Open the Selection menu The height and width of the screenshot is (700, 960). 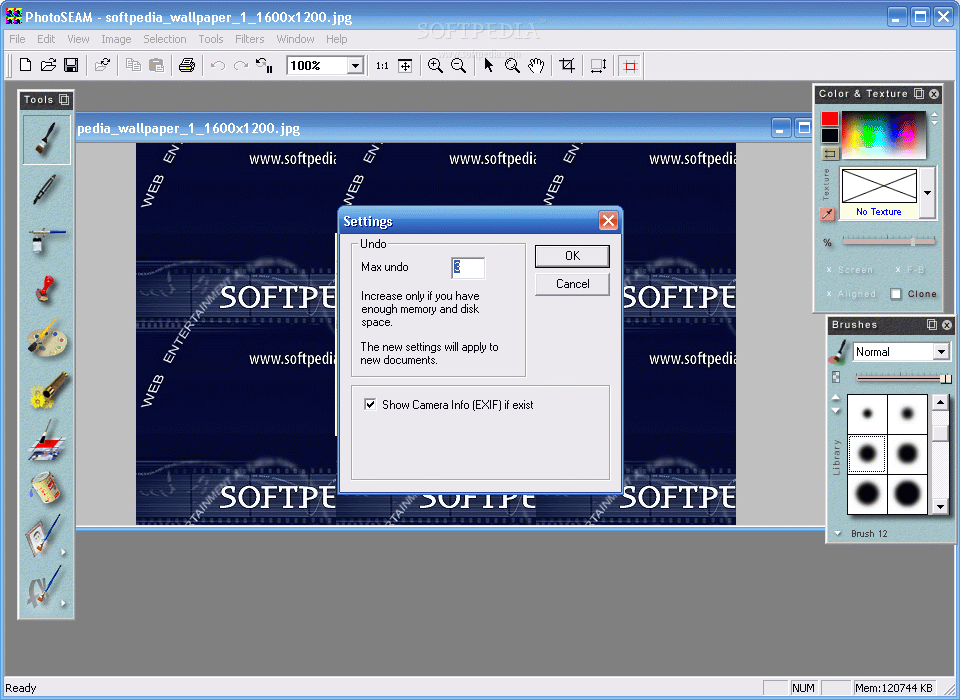pos(165,39)
